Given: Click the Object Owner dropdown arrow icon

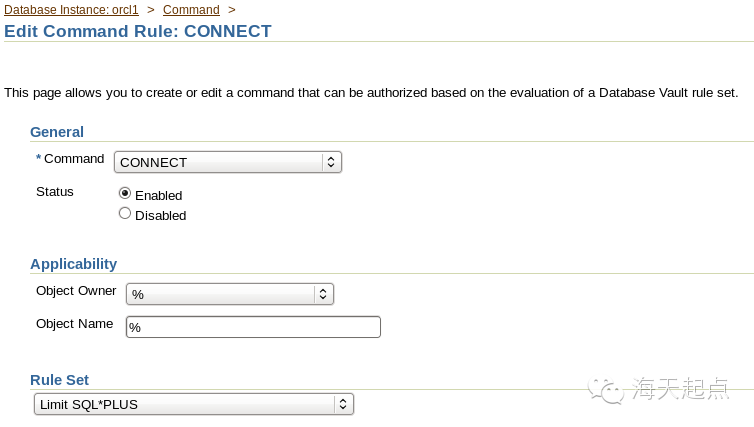Looking at the screenshot, I should pyautogui.click(x=322, y=294).
